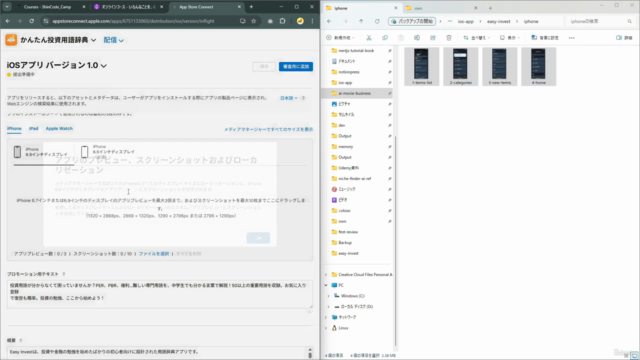
Task: Select the 4-home image thumbnail
Action: (538, 67)
